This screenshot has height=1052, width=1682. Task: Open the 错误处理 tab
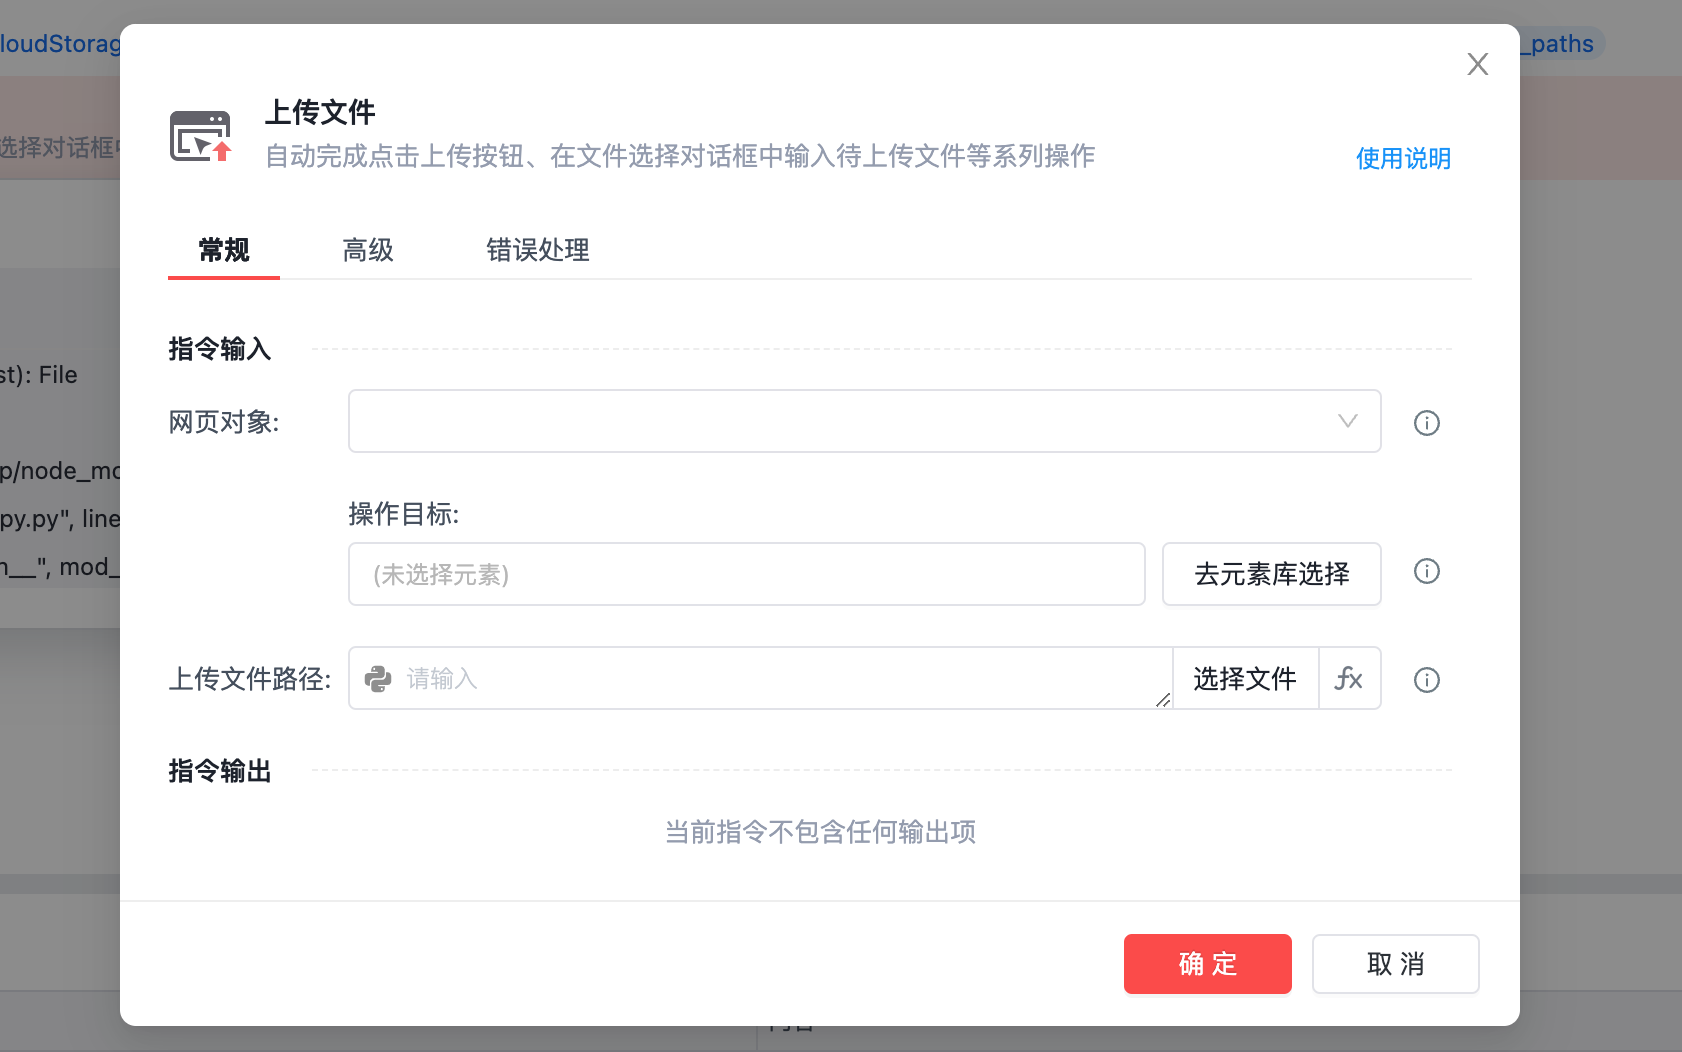coord(537,250)
